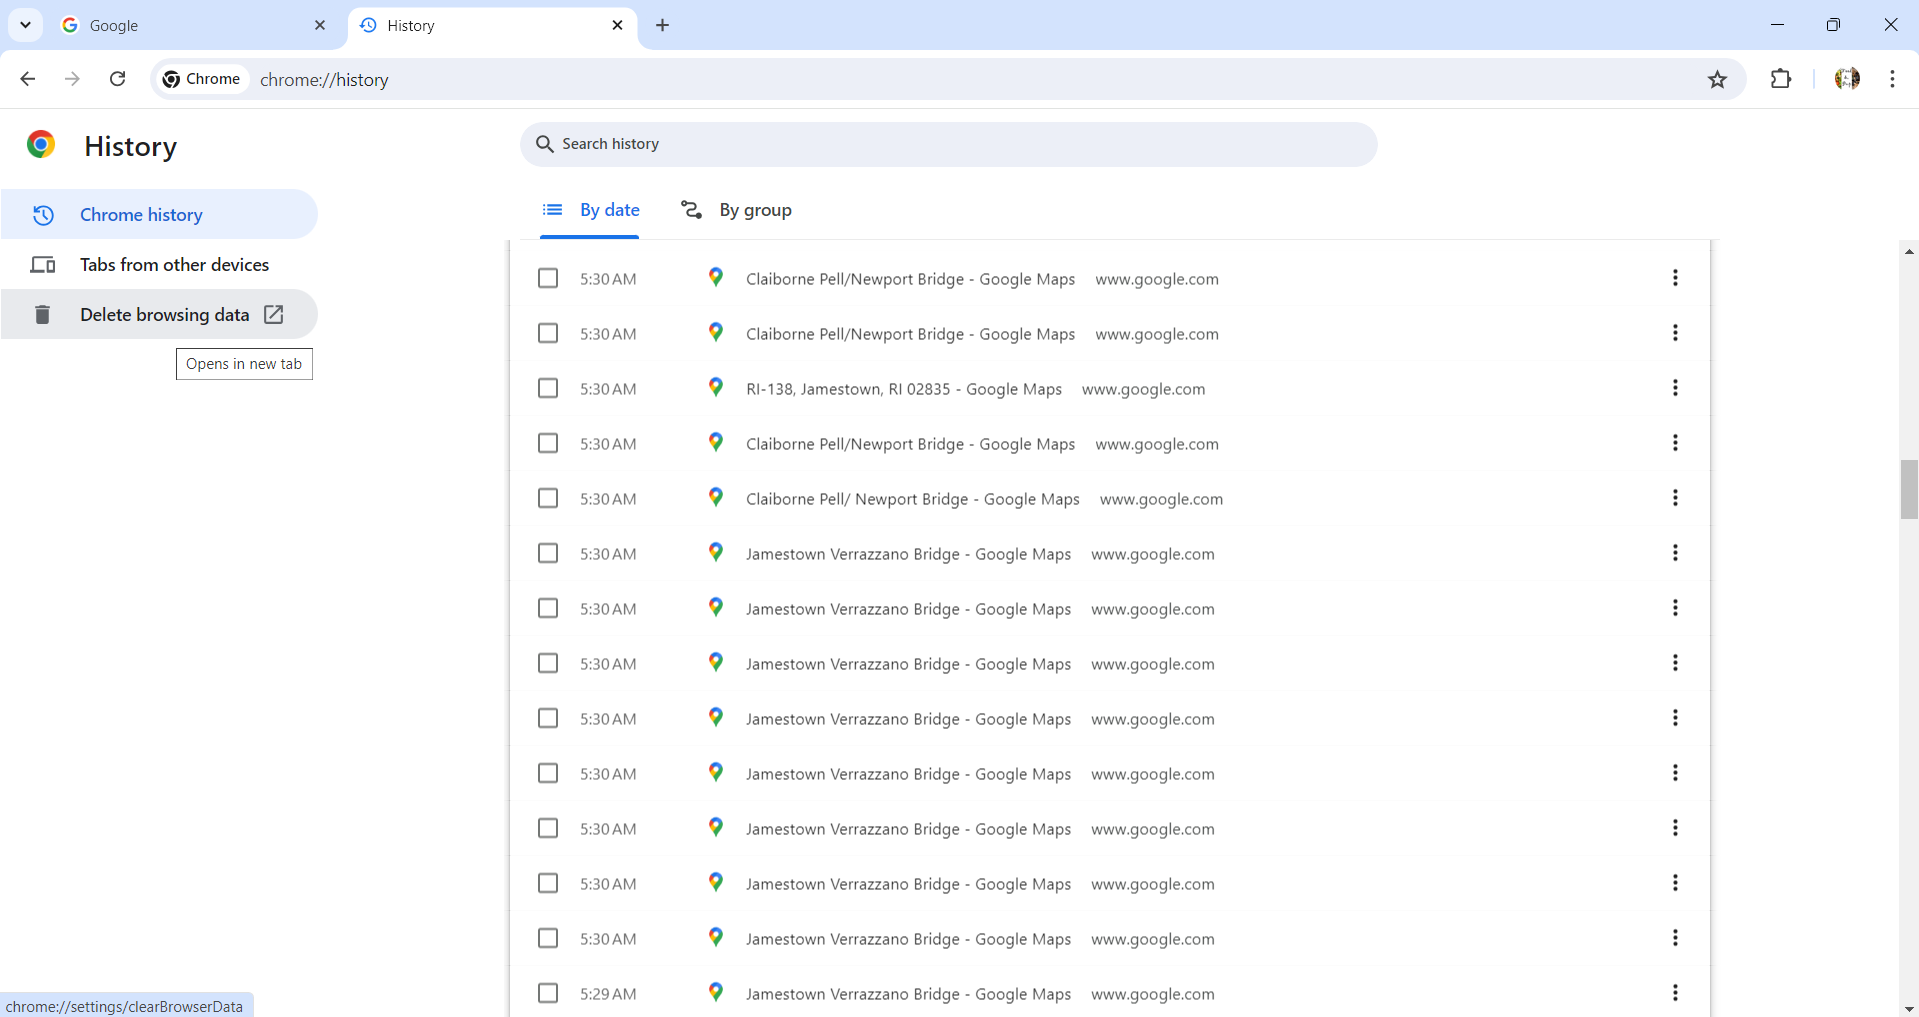Open the tab search dropdown chevron
The image size is (1919, 1017).
25,25
